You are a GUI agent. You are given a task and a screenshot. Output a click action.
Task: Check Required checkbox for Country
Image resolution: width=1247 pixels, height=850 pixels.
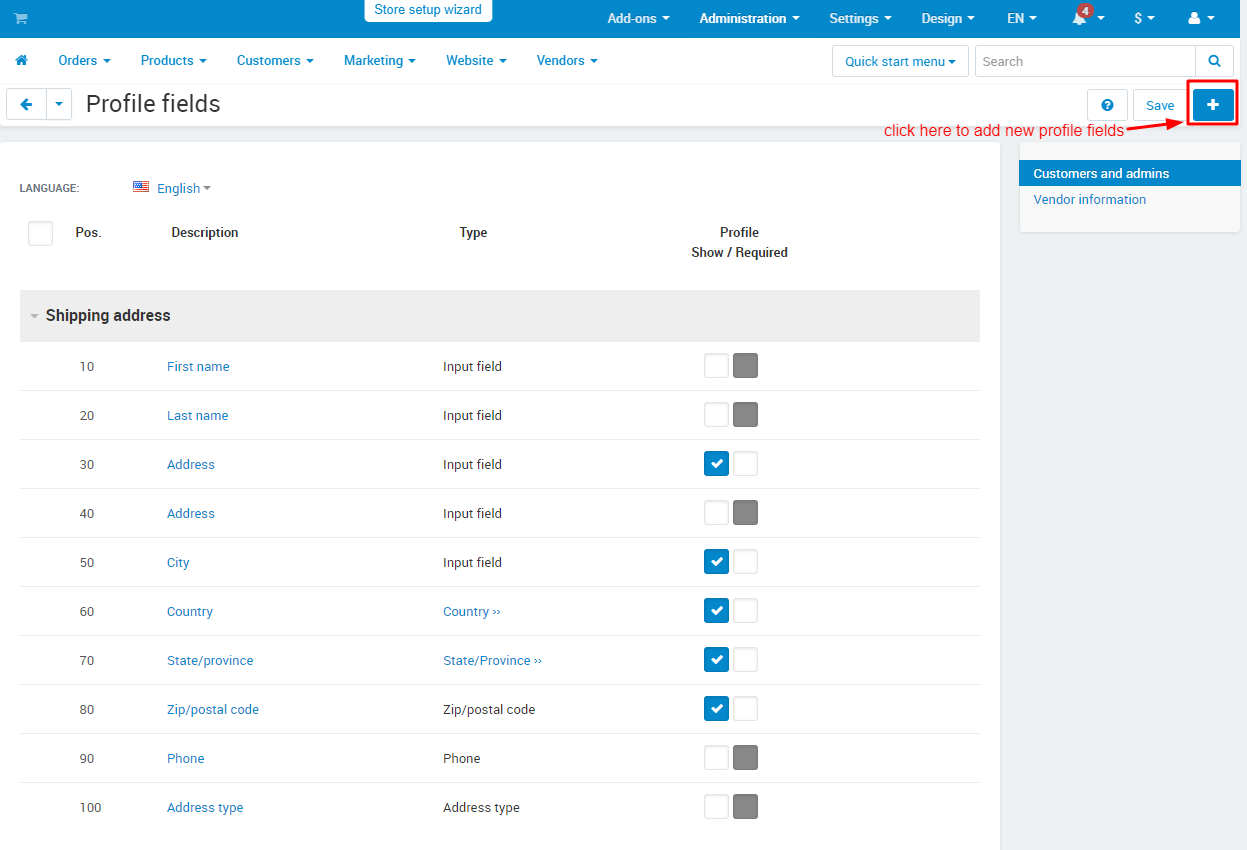[x=745, y=611]
